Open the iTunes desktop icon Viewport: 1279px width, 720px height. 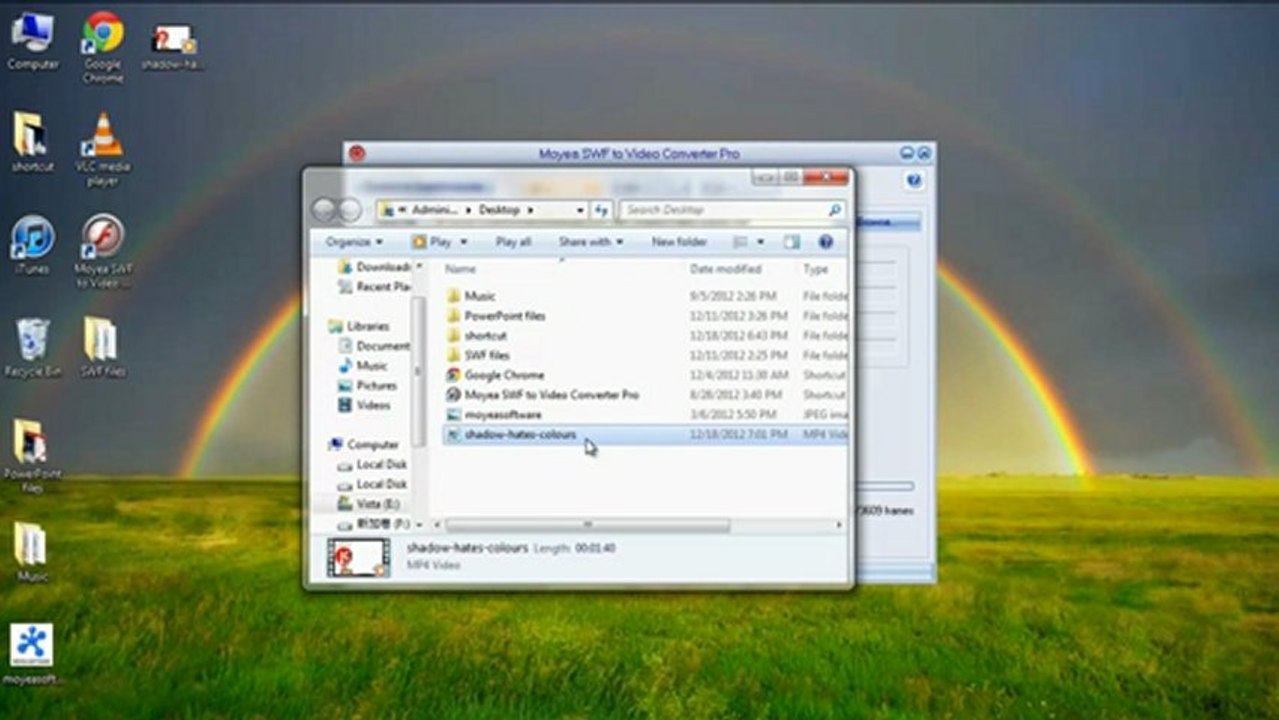pos(32,245)
